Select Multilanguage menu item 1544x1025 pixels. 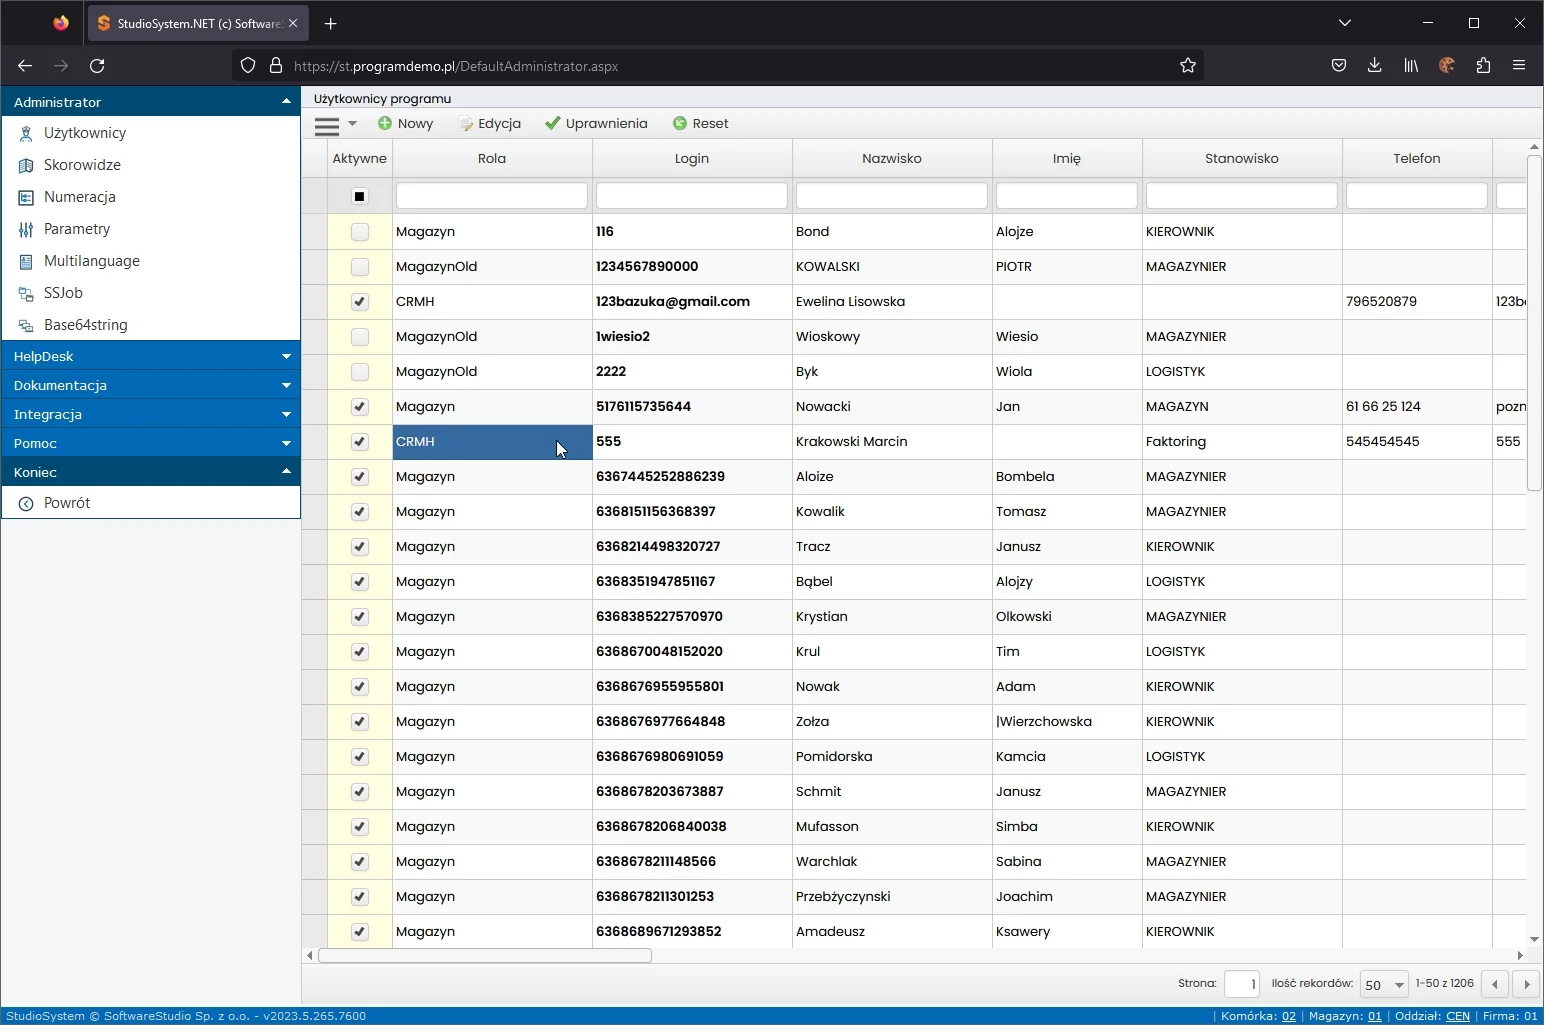point(91,261)
